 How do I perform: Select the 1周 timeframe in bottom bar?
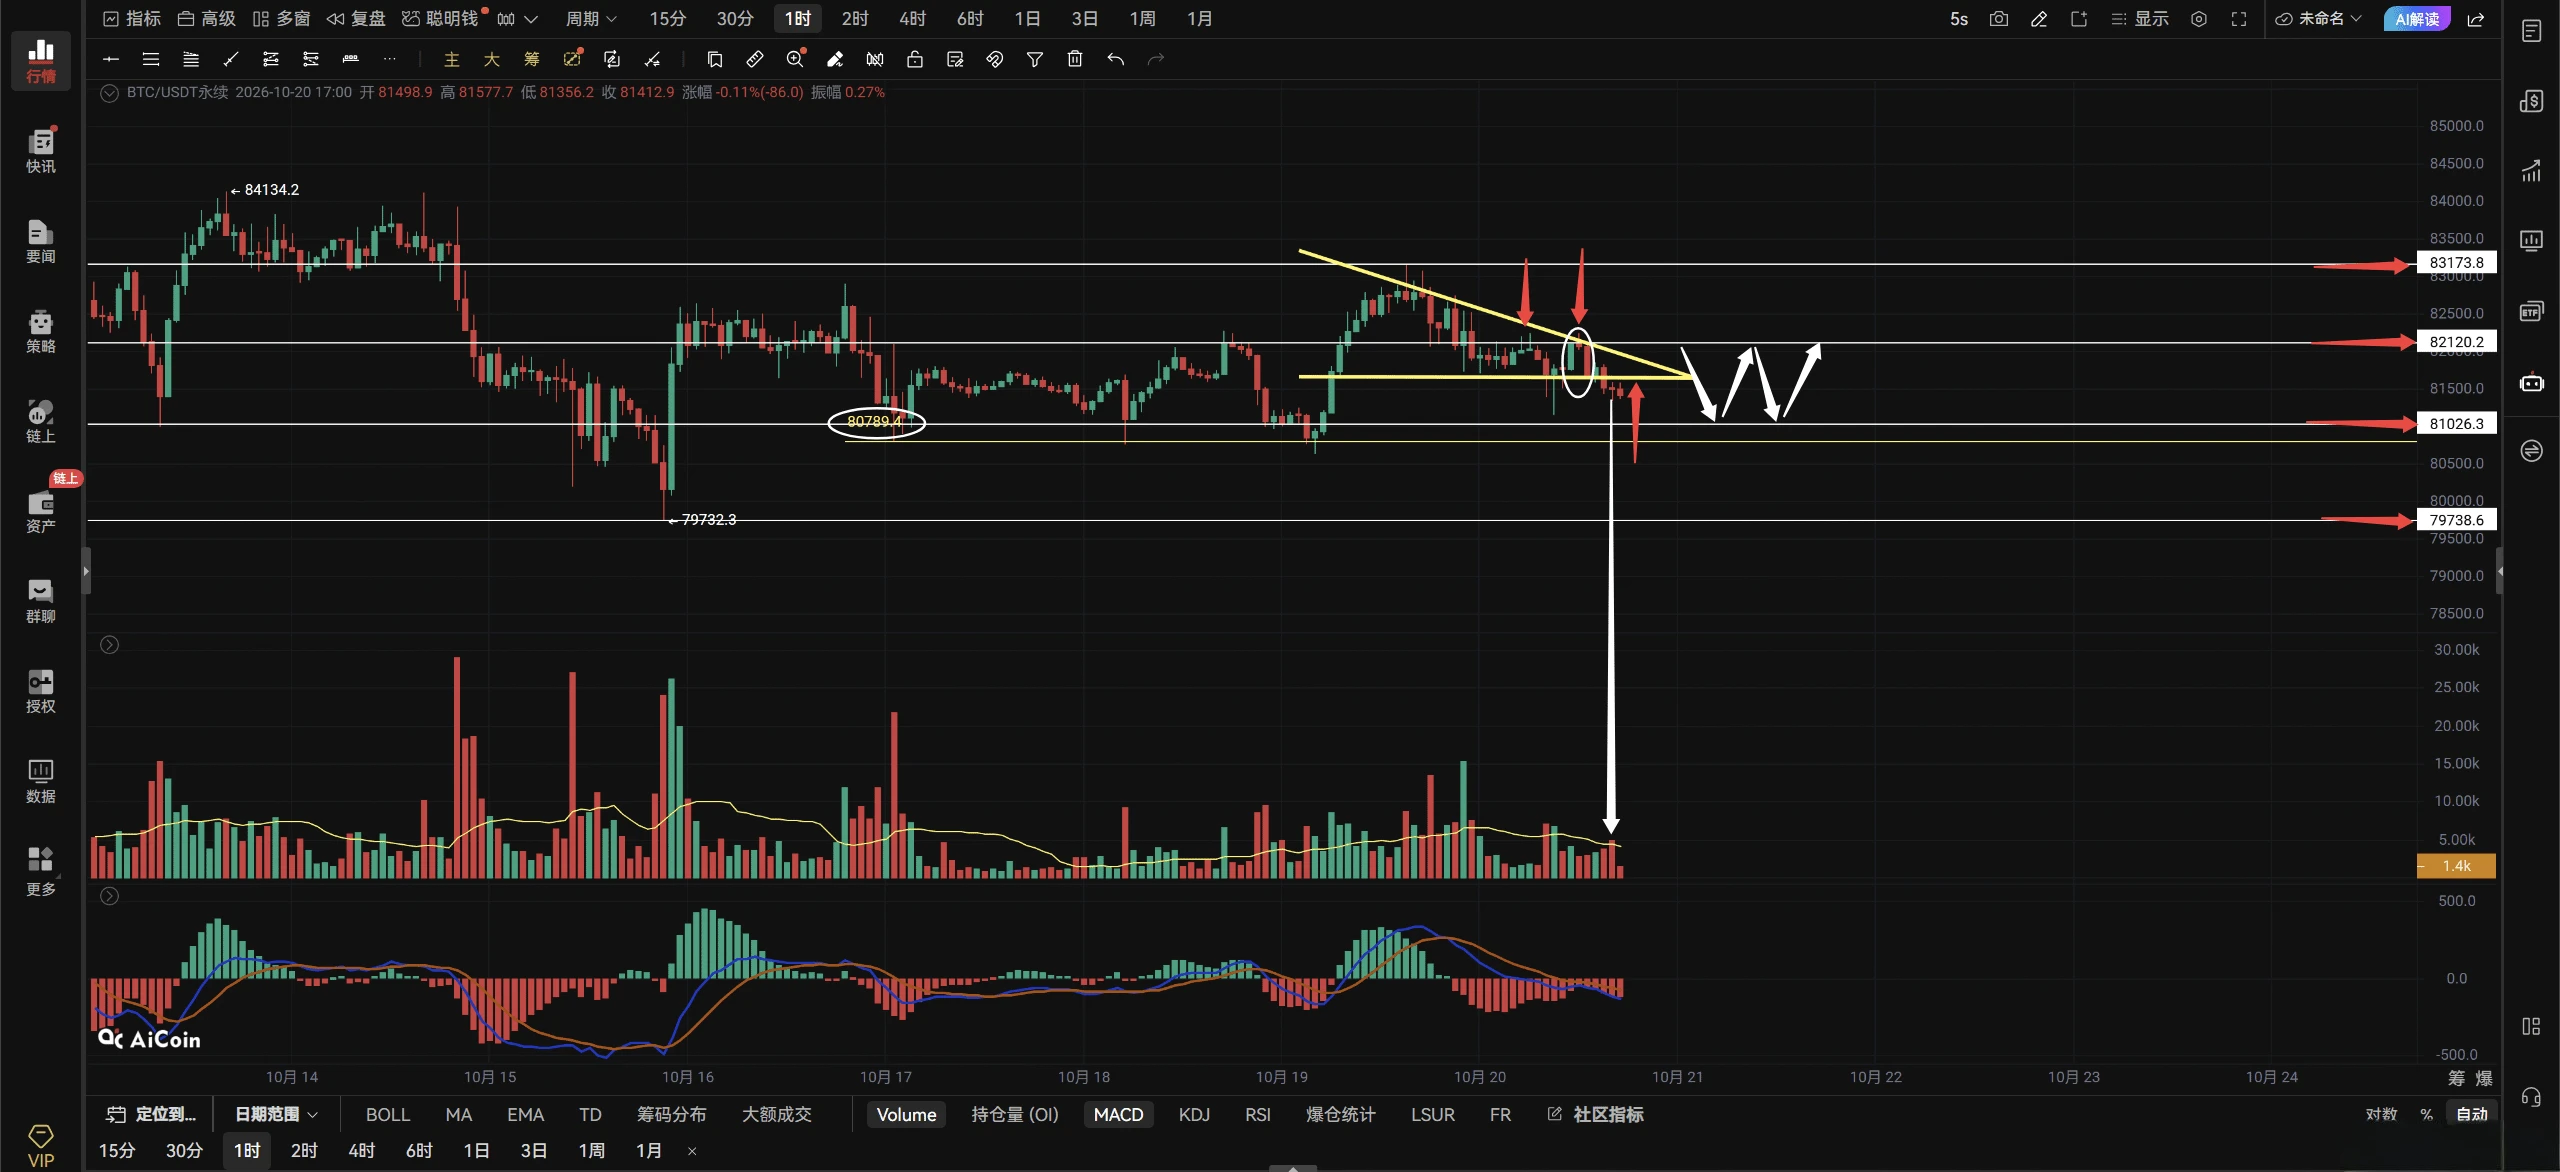click(591, 1151)
